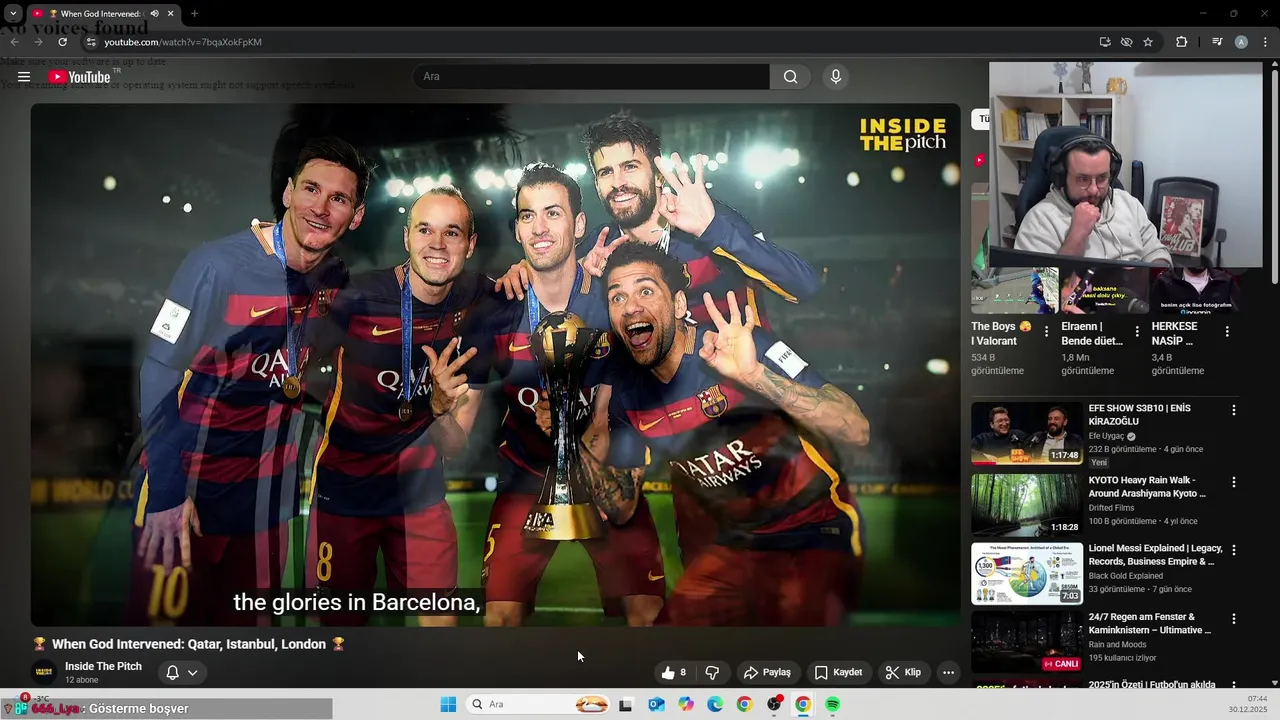
Task: Start voice search with the microphone
Action: tap(836, 77)
